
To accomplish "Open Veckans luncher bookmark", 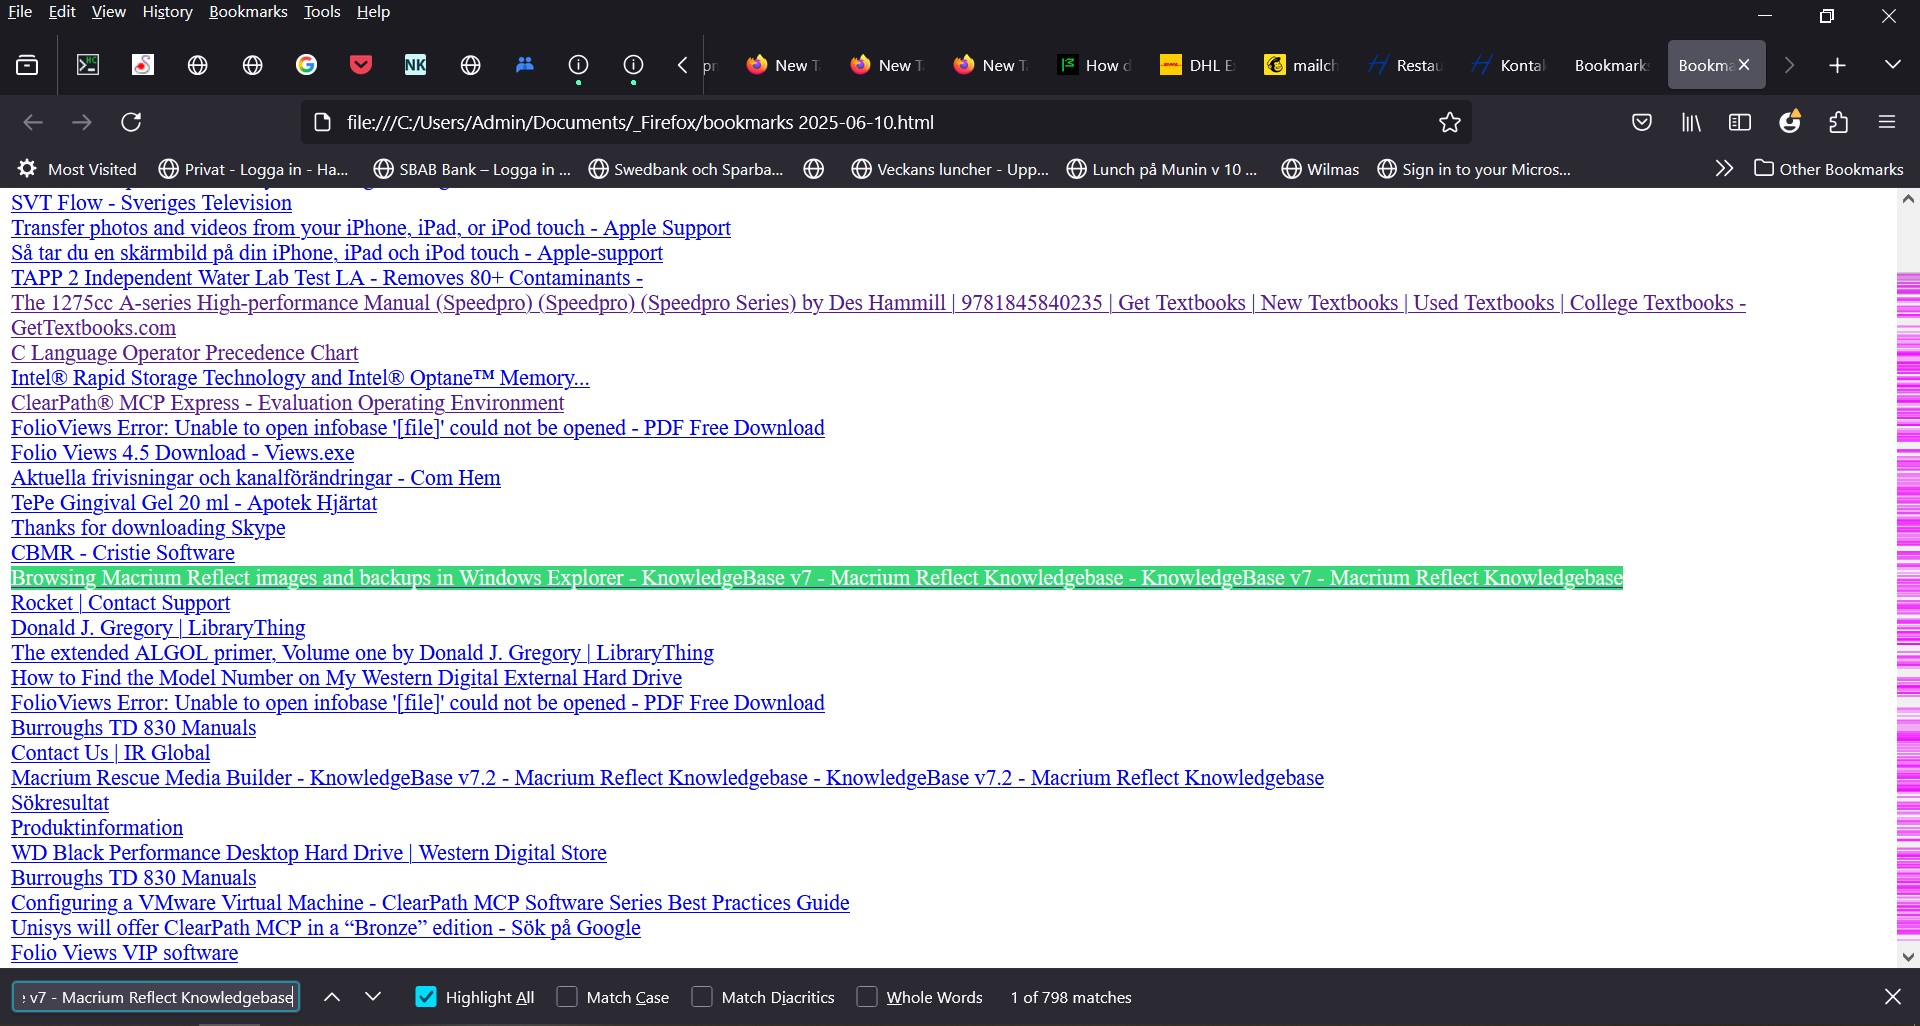I will tap(950, 169).
